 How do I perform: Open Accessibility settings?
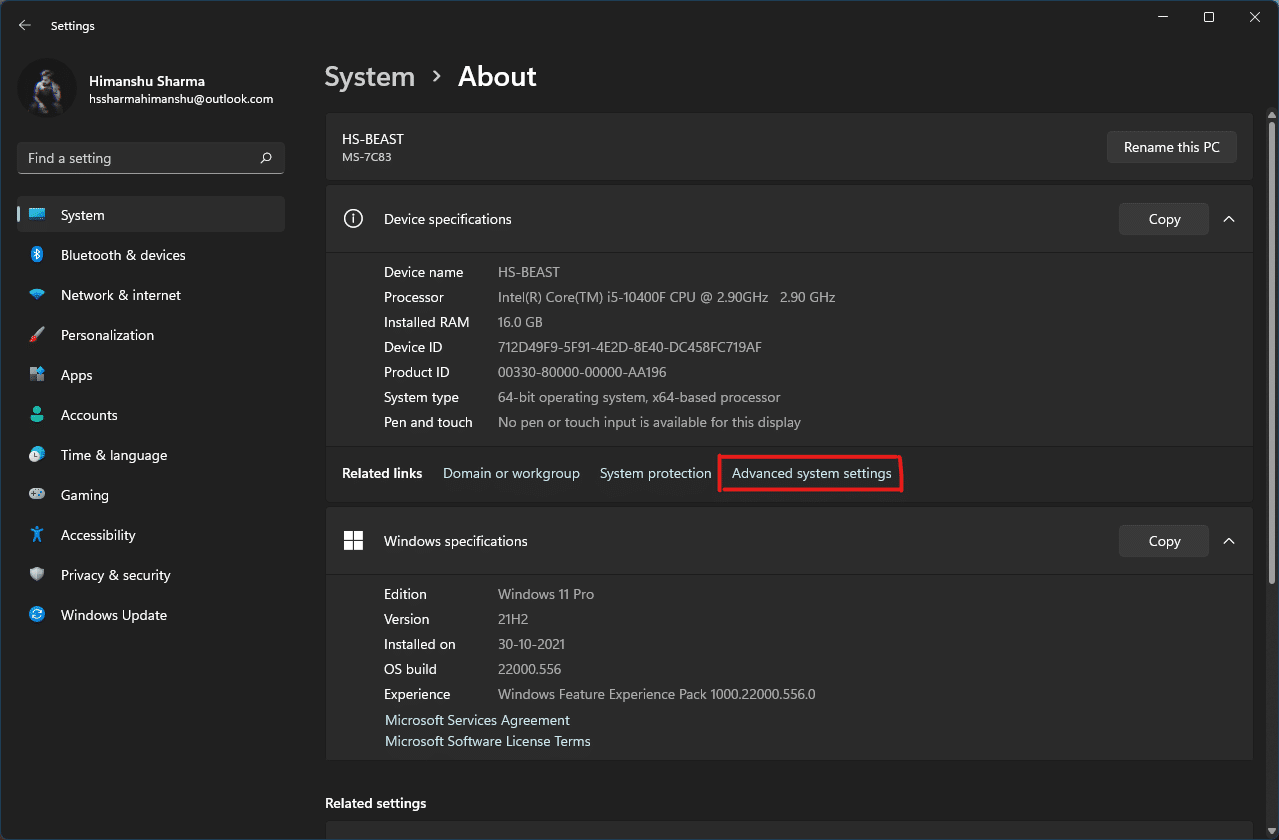[x=151, y=535]
